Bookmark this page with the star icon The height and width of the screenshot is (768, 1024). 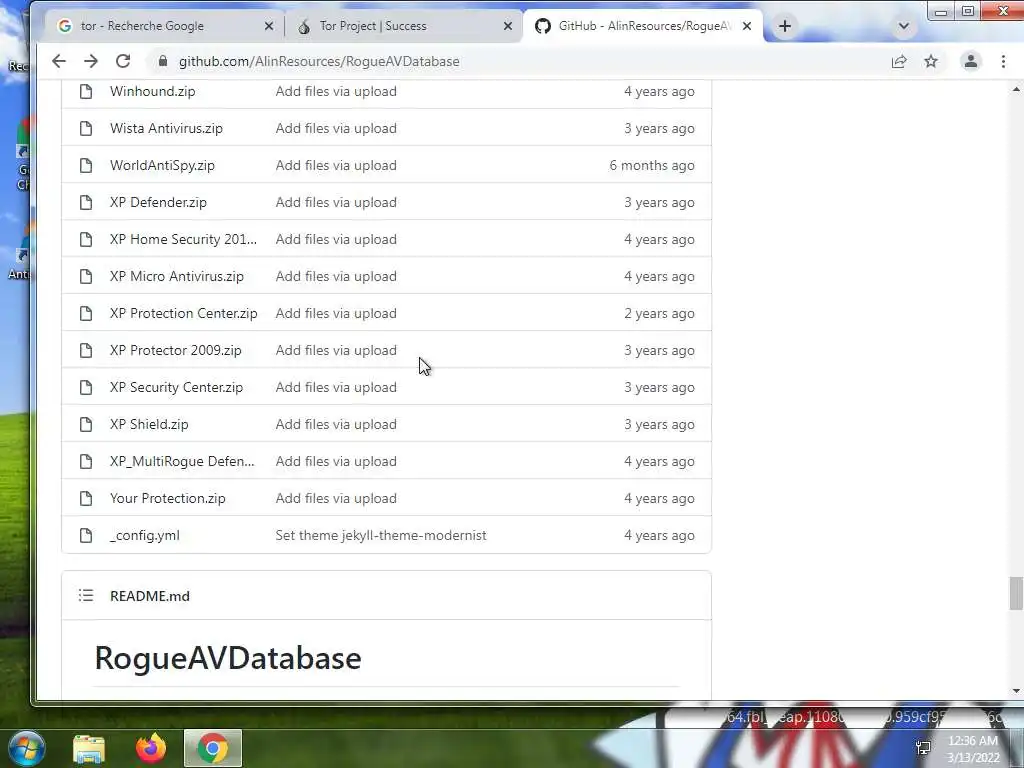[931, 61]
